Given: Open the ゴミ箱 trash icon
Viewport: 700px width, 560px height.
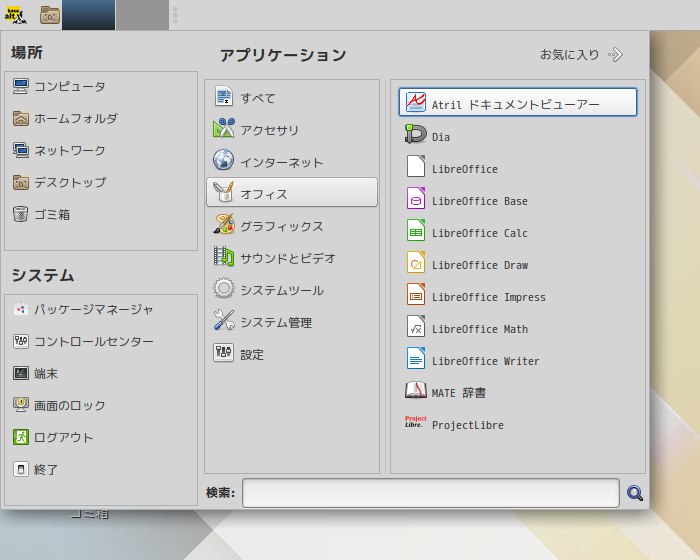Looking at the screenshot, I should tap(21, 214).
